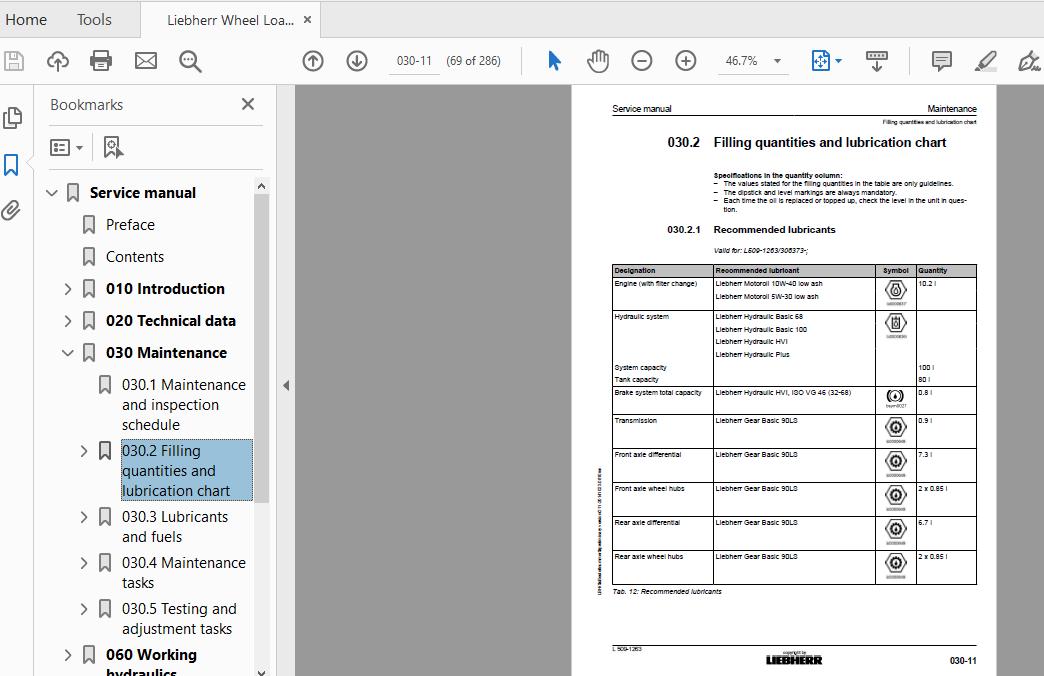Click the 'Recommended lubricants' section heading
Image resolution: width=1044 pixels, height=676 pixels.
774,230
